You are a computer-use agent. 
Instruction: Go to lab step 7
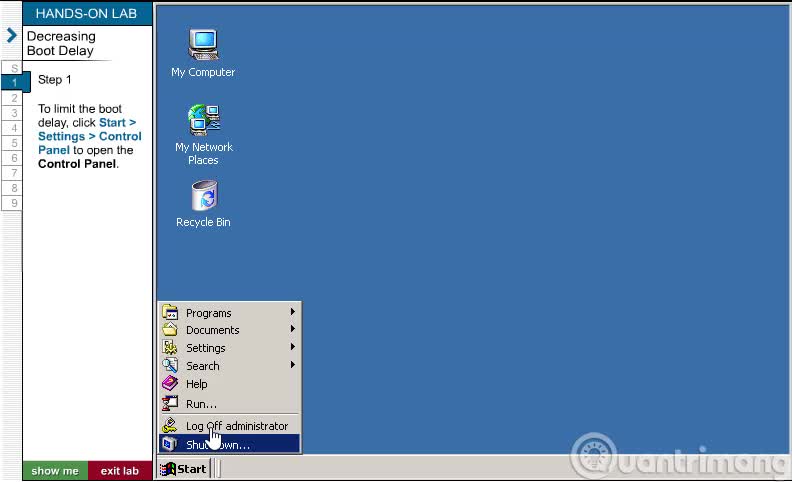click(14, 173)
